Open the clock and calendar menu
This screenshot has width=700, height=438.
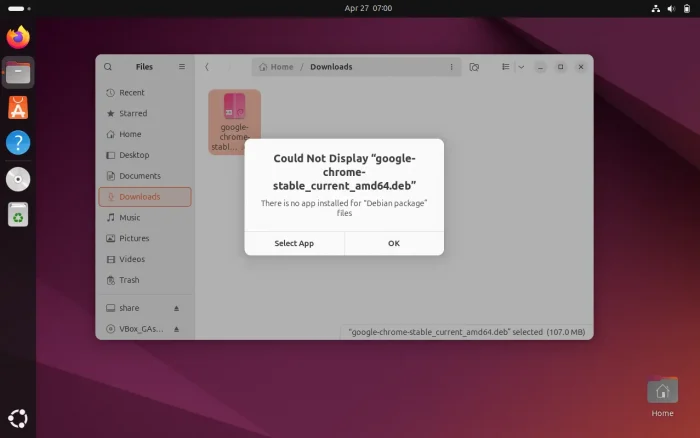(368, 8)
